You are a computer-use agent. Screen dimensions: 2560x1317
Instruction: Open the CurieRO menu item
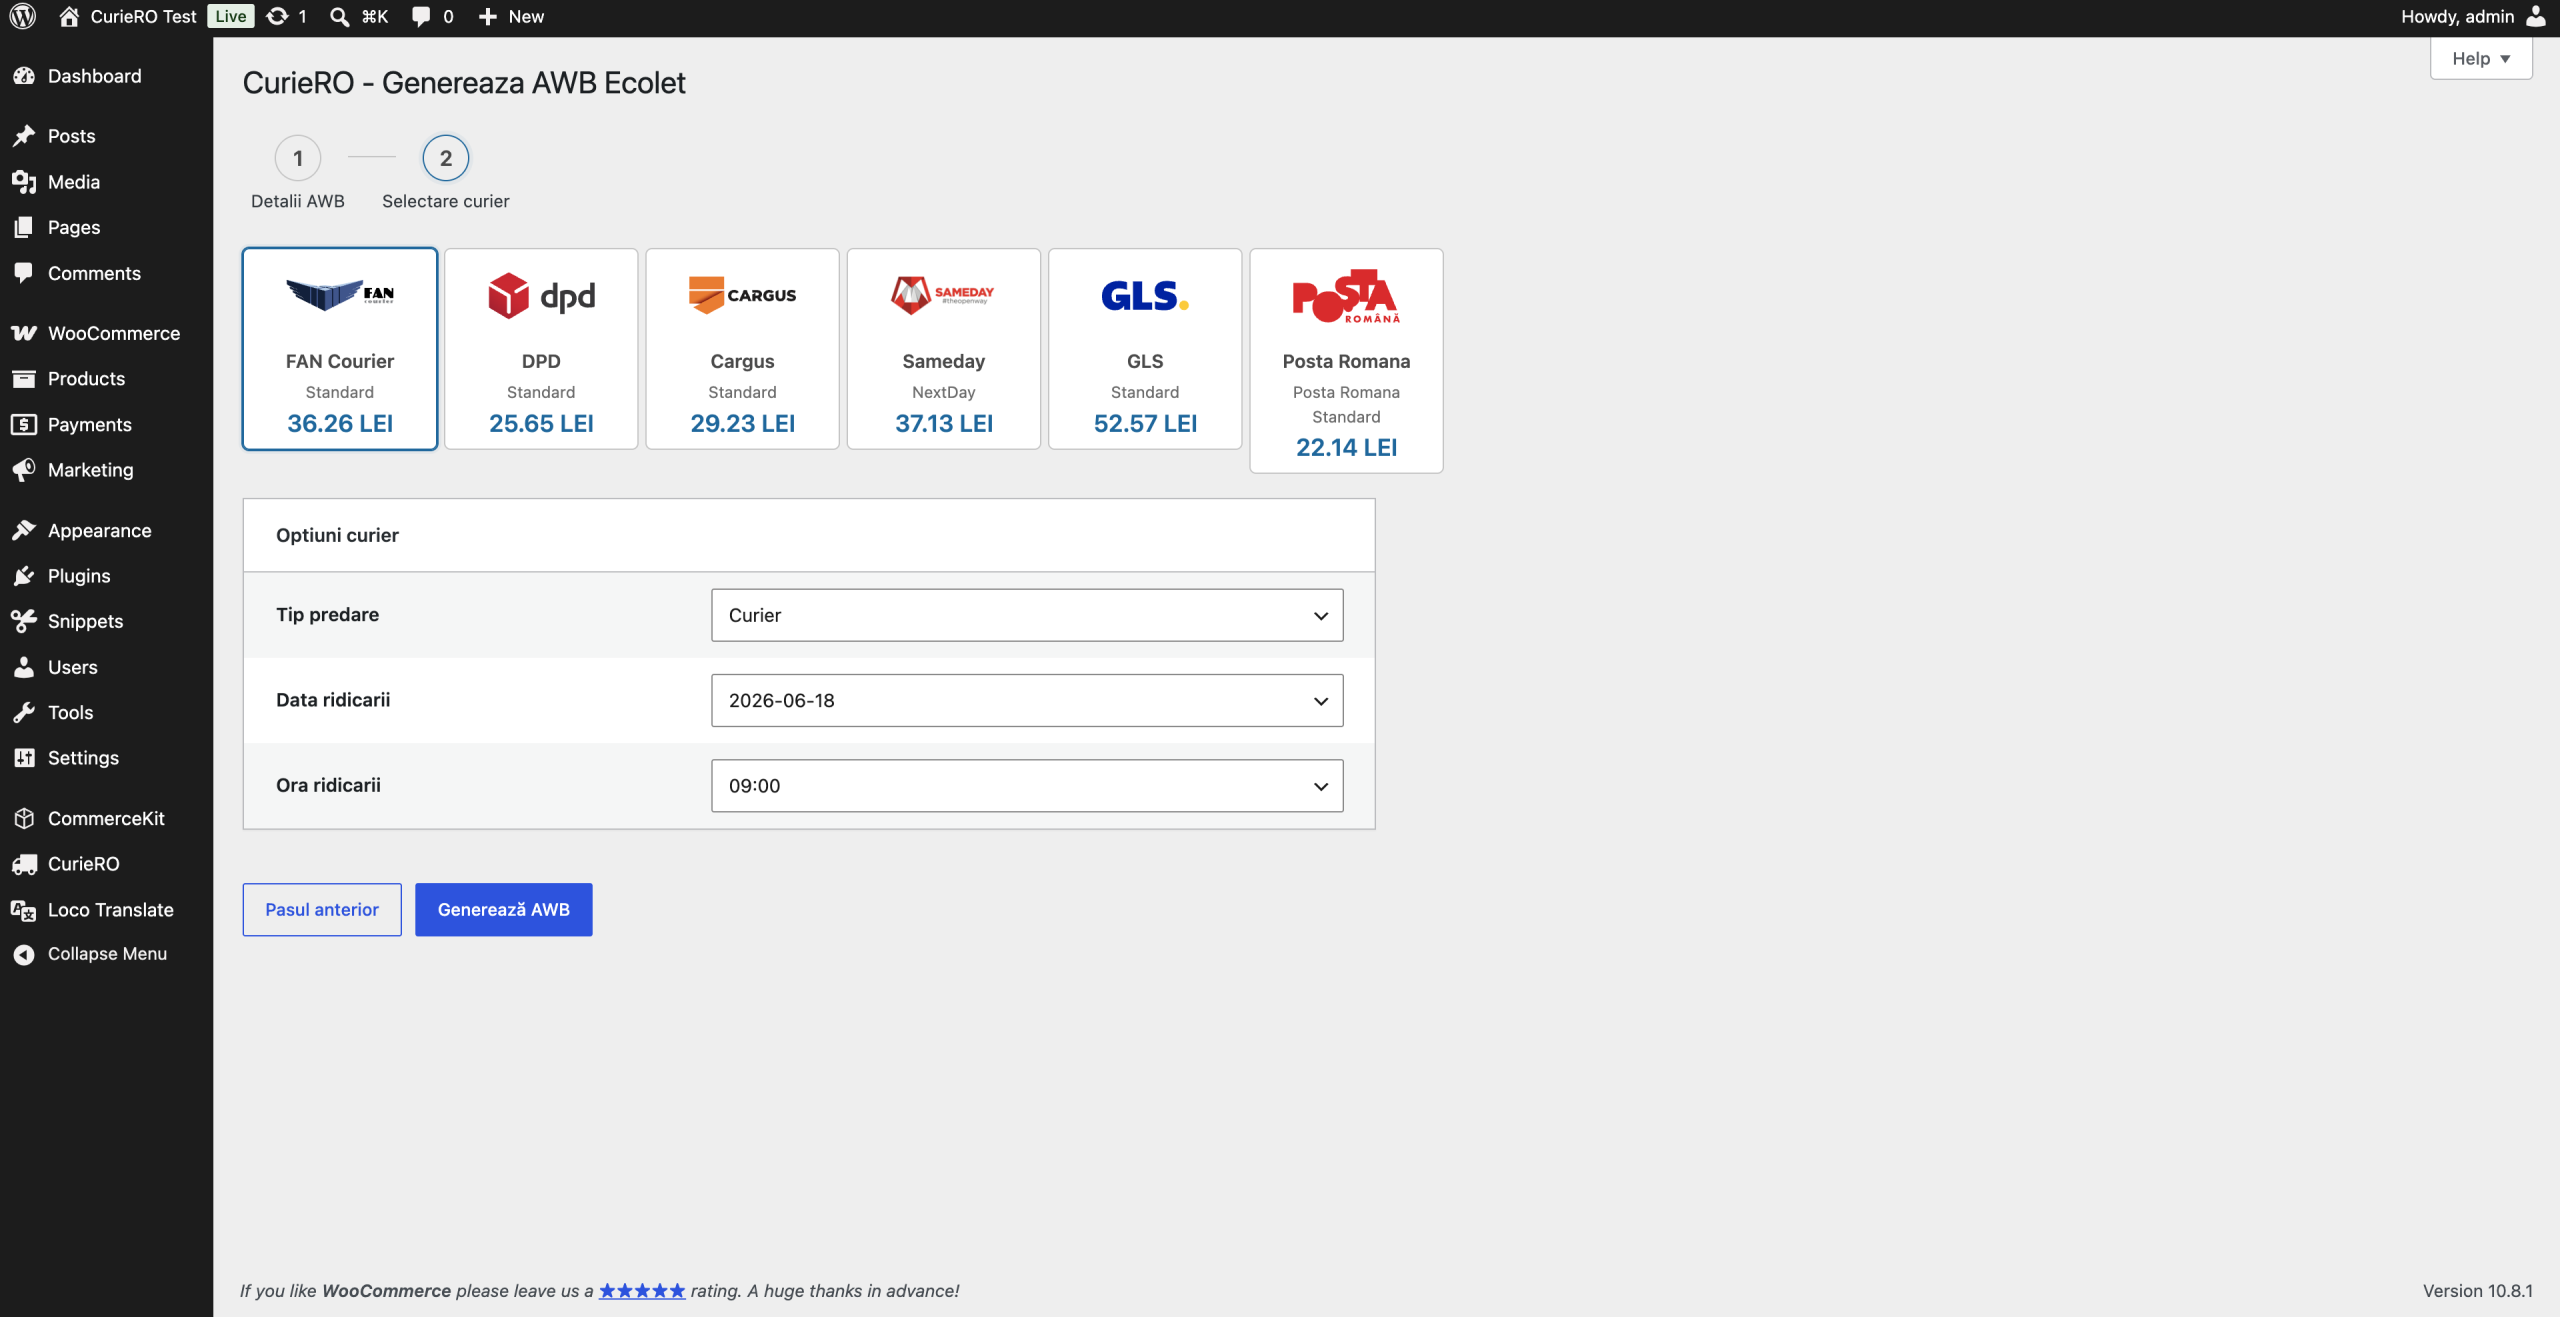106,864
